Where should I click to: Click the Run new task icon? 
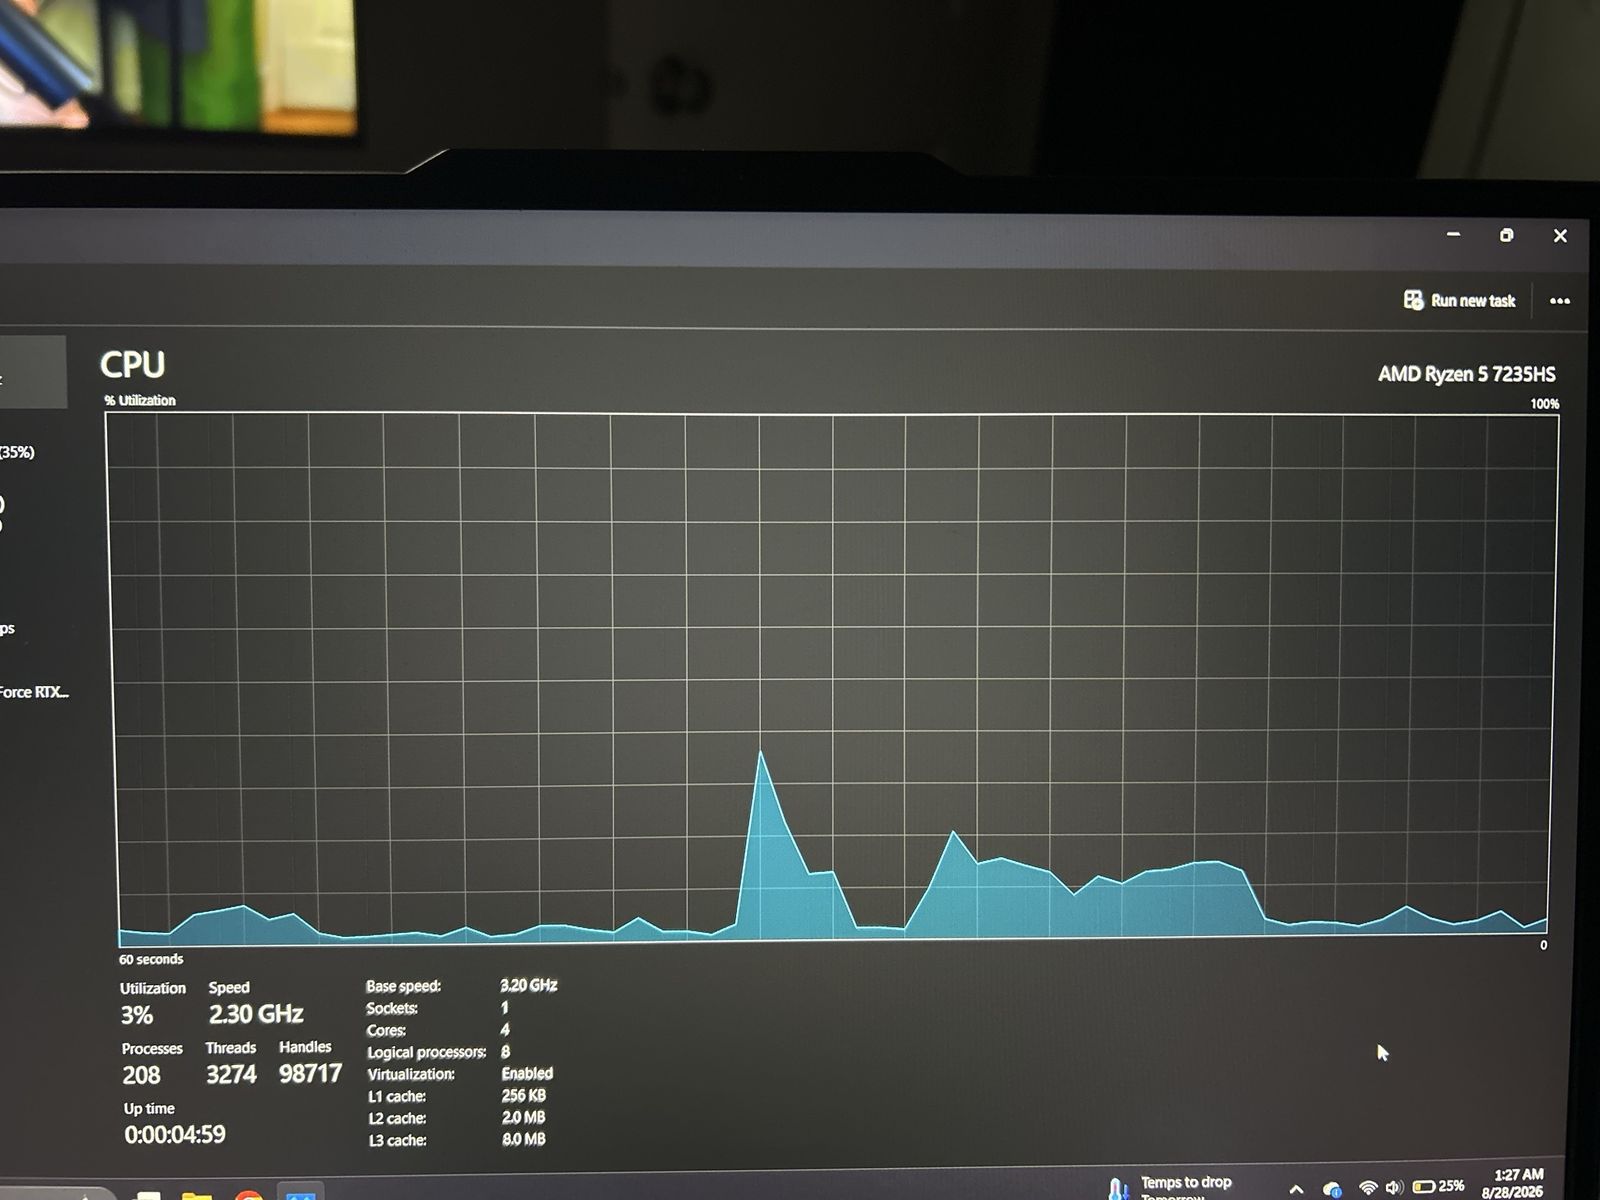click(1413, 300)
